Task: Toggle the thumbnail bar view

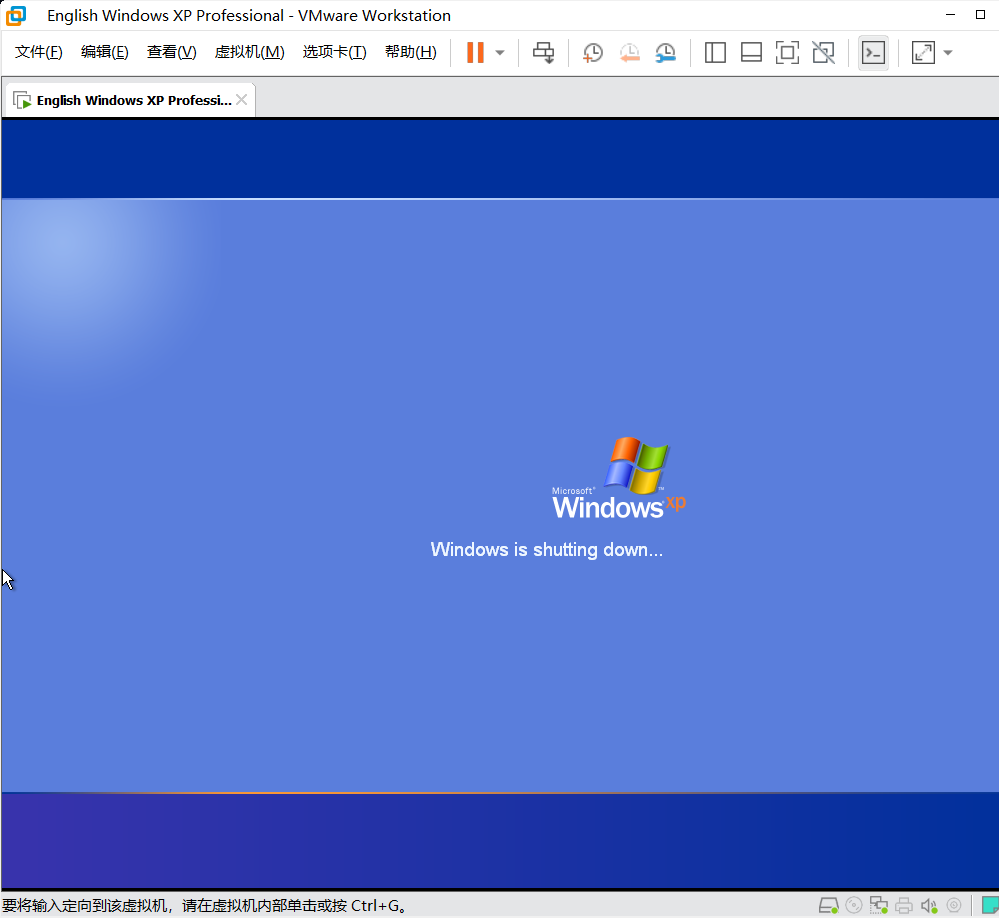Action: (751, 52)
